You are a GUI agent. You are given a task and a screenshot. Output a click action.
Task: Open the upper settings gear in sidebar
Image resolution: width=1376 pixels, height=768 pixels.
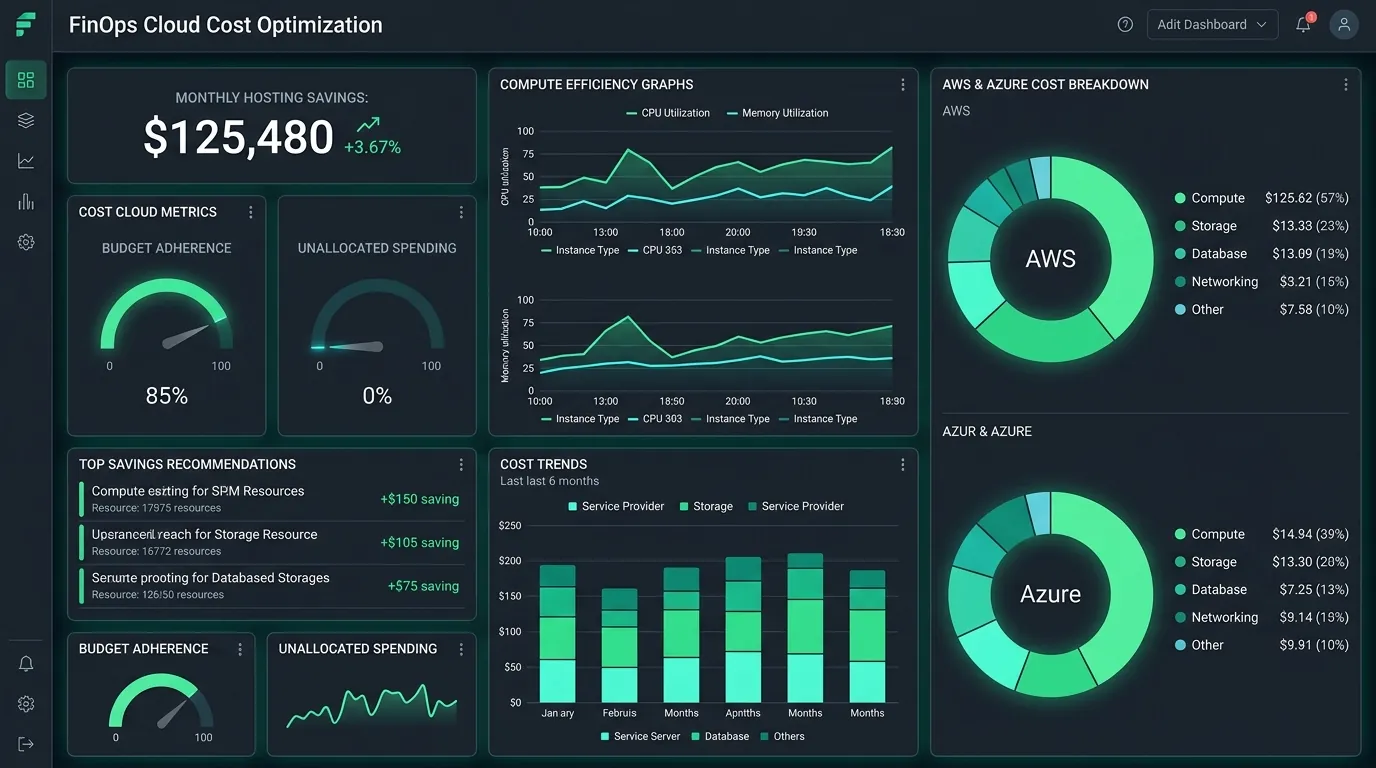26,242
